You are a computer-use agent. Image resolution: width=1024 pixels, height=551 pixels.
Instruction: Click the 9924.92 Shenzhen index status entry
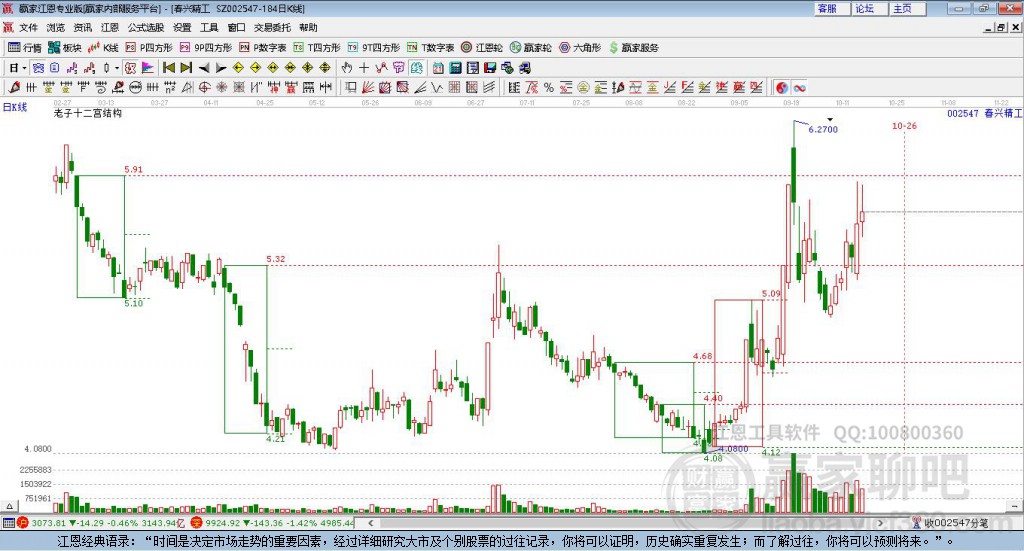[x=273, y=523]
